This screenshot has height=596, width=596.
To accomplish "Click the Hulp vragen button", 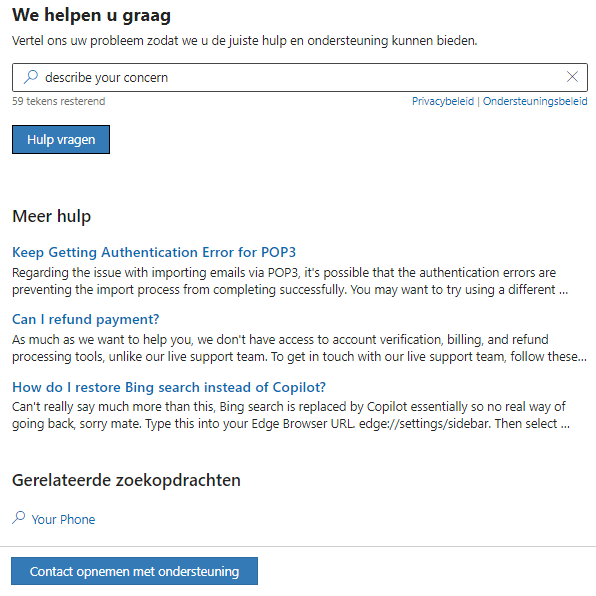I will pos(61,139).
